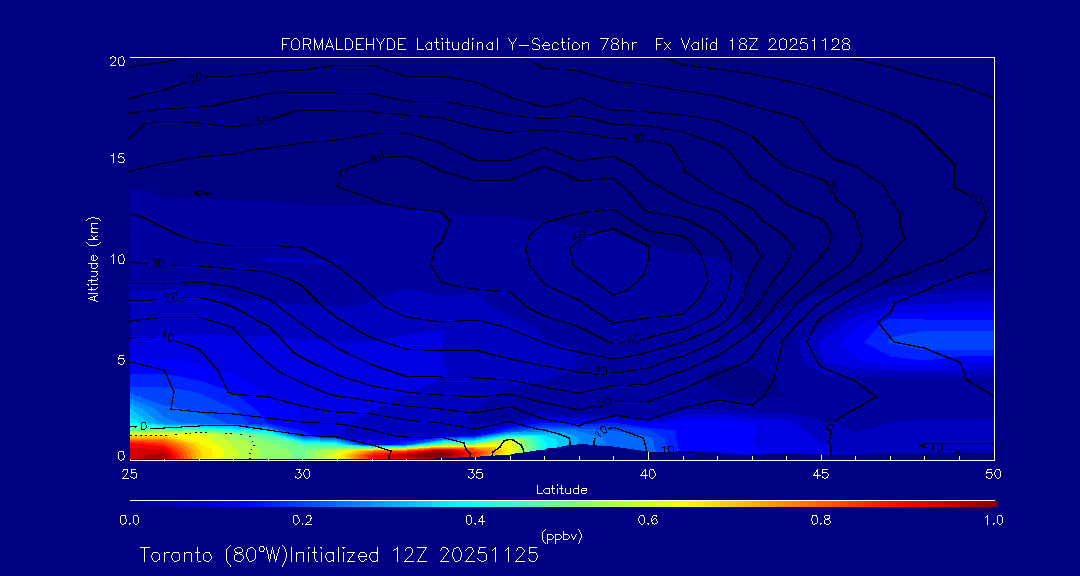Click the altitude axis tick label 15

[x=116, y=158]
